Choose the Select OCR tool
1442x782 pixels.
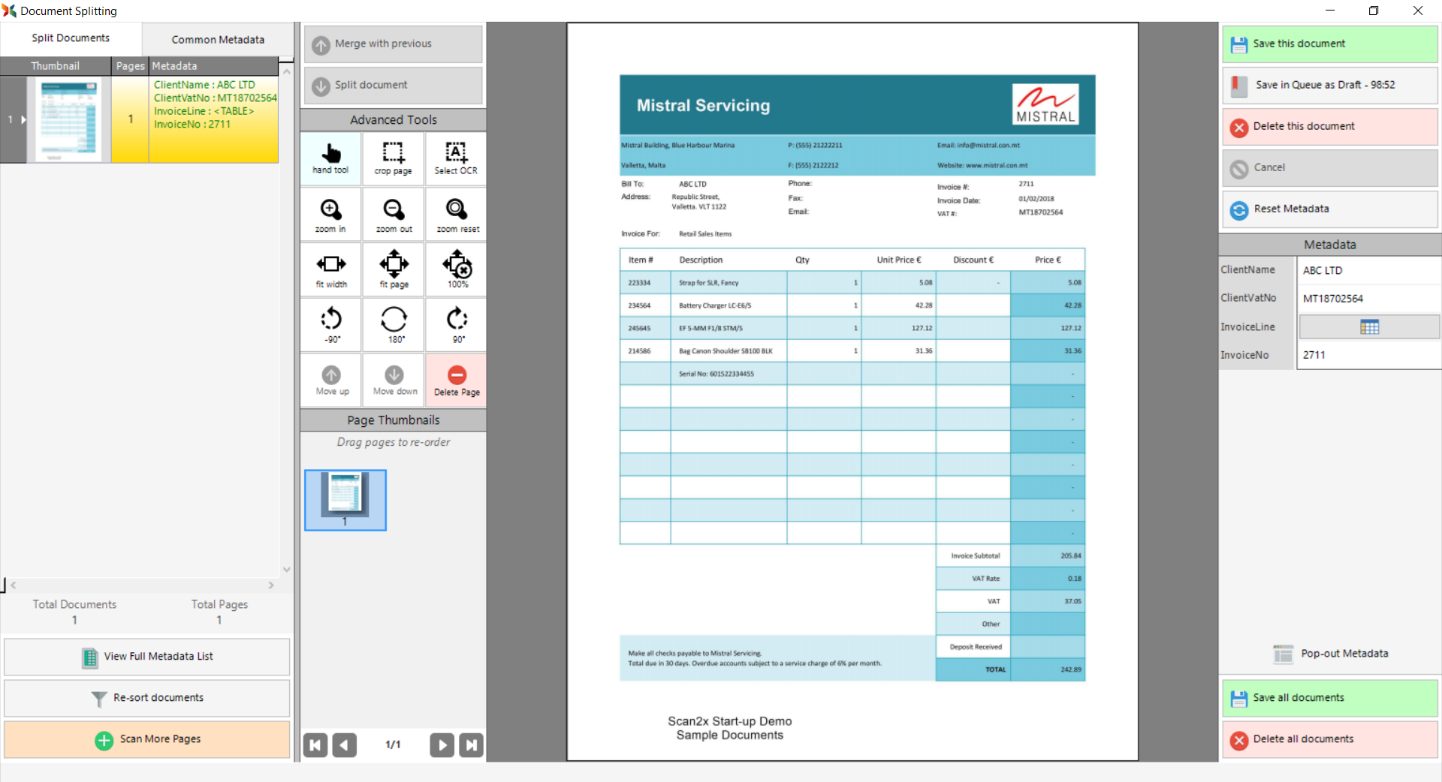pyautogui.click(x=456, y=158)
